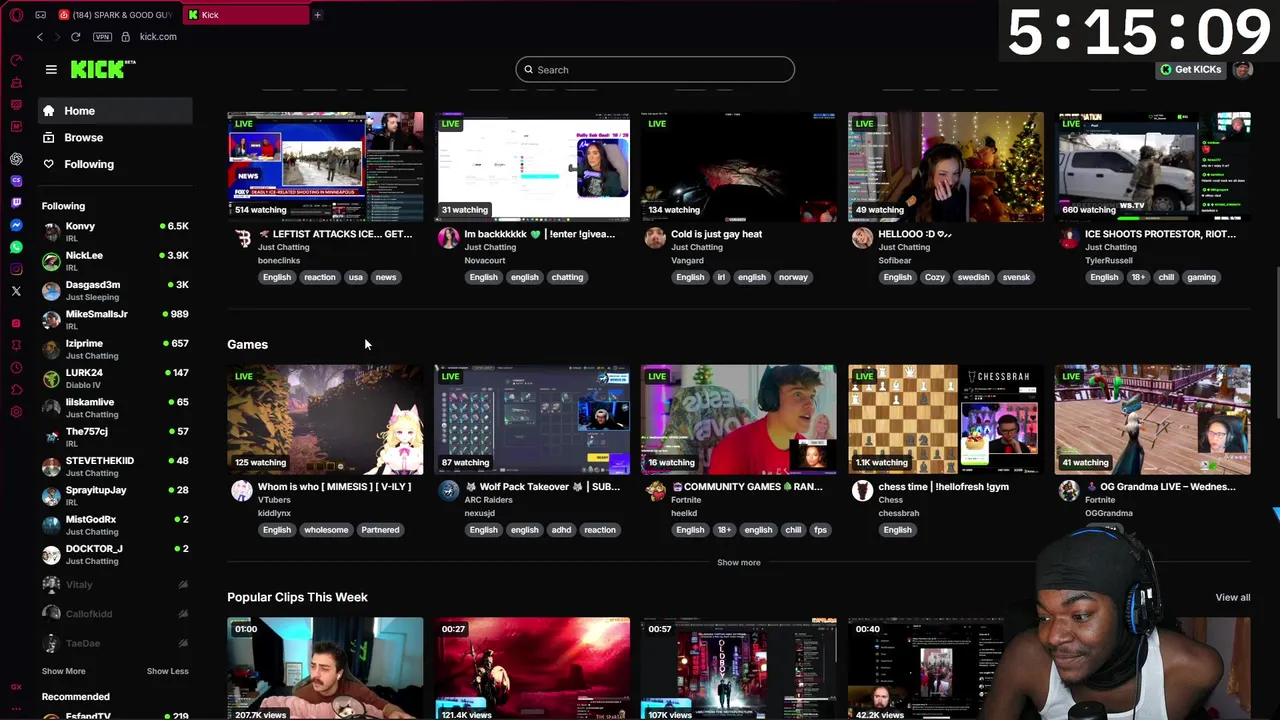Click the fps tag under heelkd

(x=820, y=530)
